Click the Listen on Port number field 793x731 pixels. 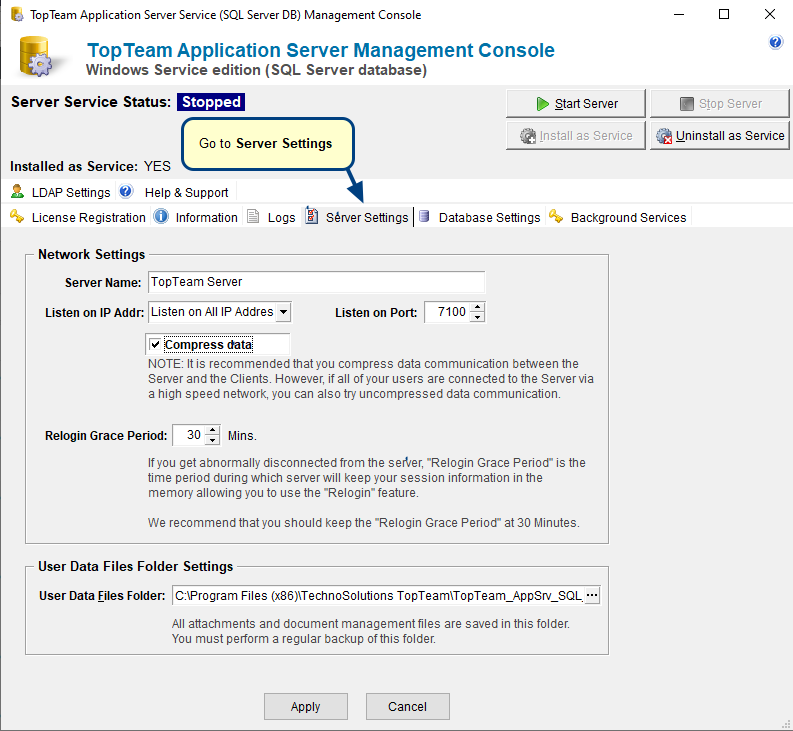[x=448, y=312]
